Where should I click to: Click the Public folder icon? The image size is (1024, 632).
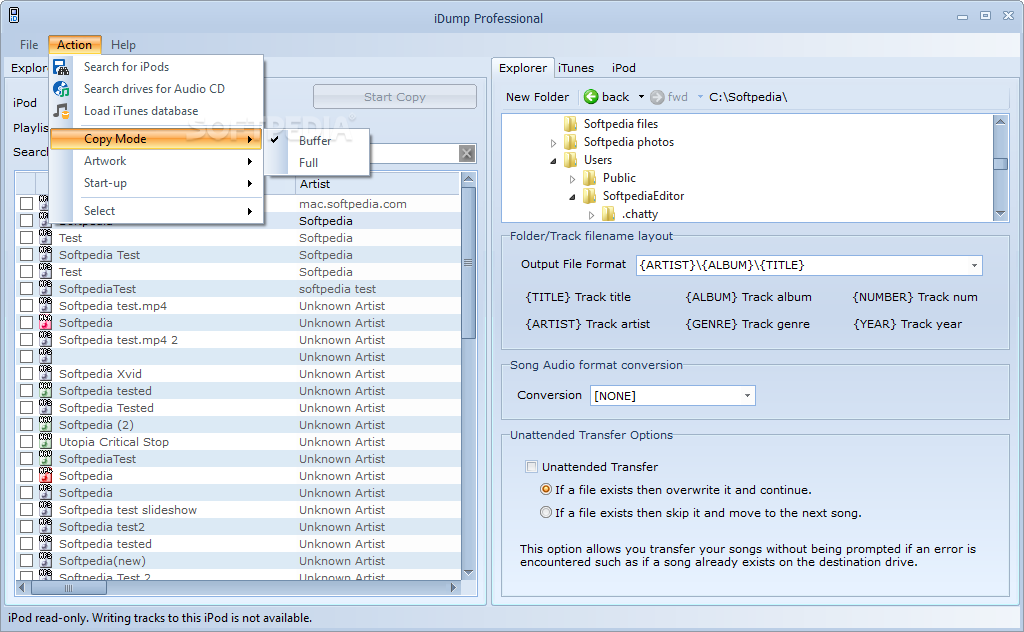[590, 178]
